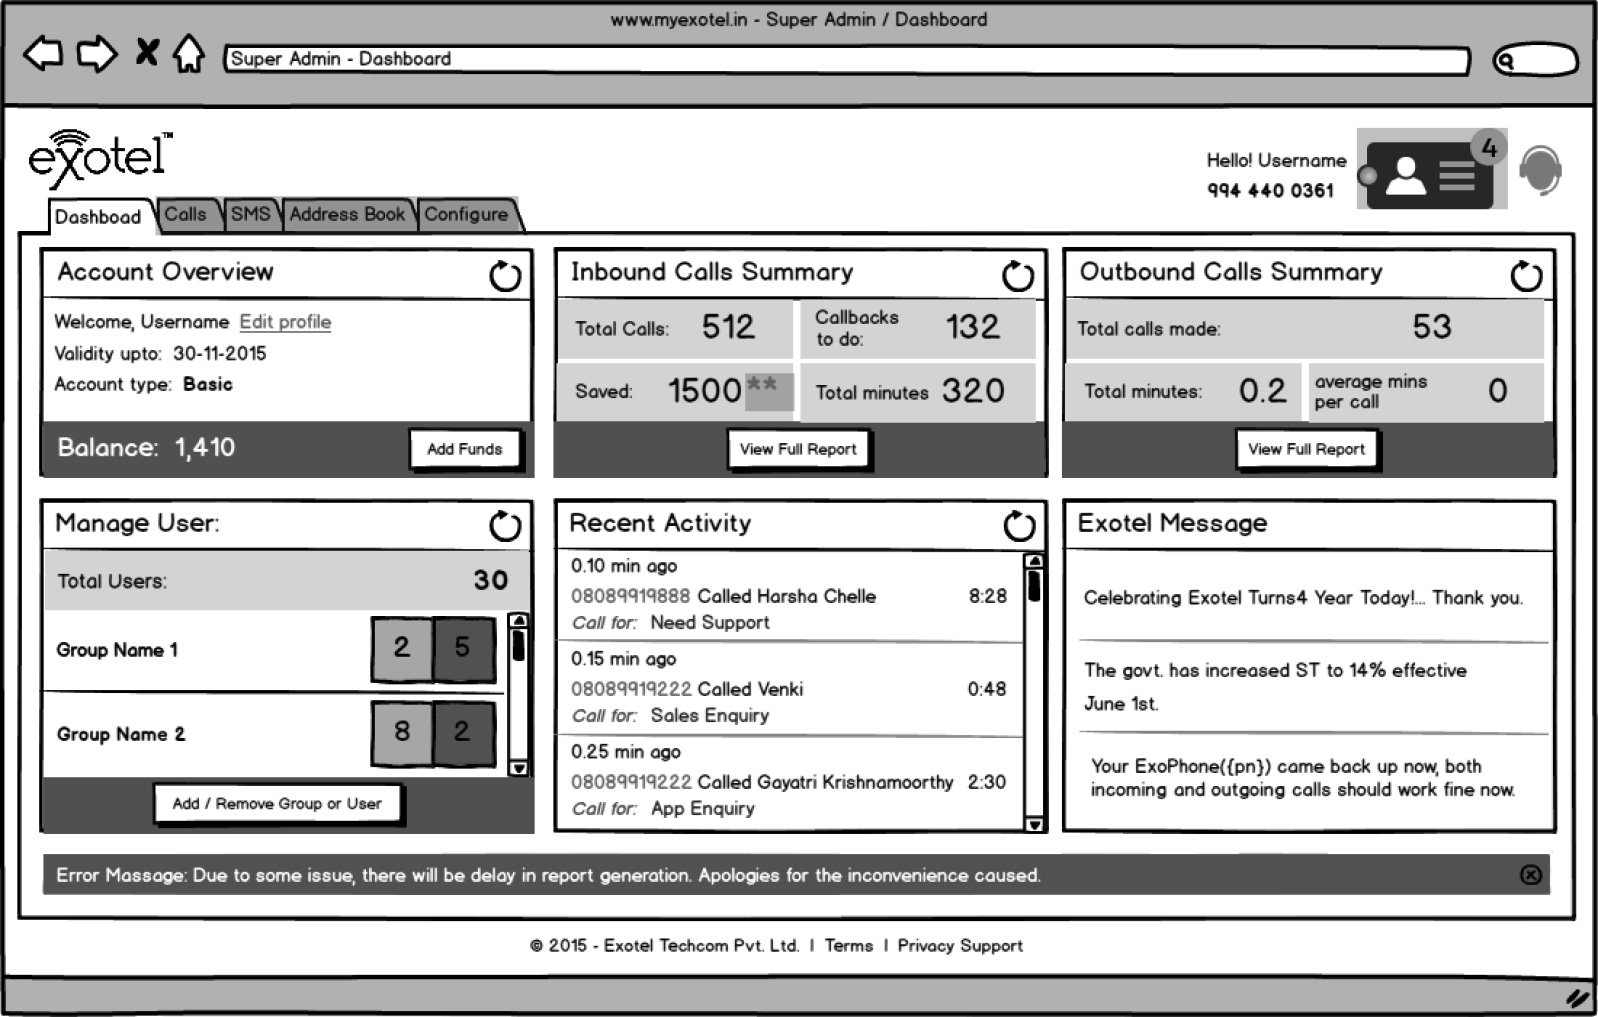The width and height of the screenshot is (1598, 1017).
Task: Click Group Name 1 dark box 5
Action: click(x=463, y=648)
